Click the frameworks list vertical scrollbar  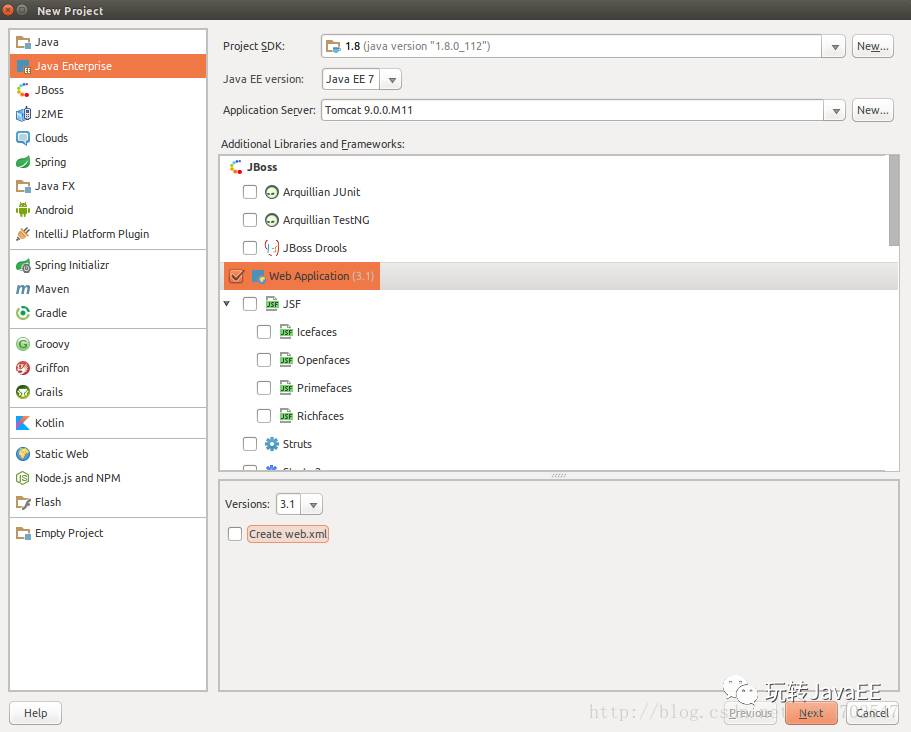pyautogui.click(x=893, y=200)
